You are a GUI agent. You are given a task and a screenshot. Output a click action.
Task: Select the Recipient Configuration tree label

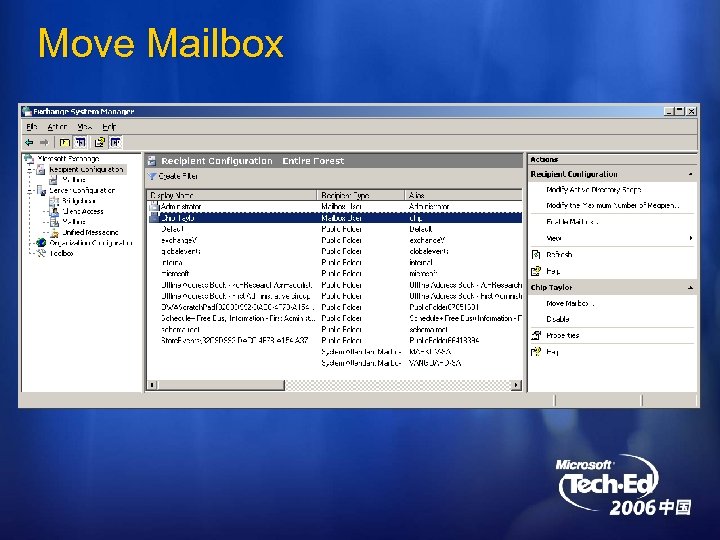86,169
